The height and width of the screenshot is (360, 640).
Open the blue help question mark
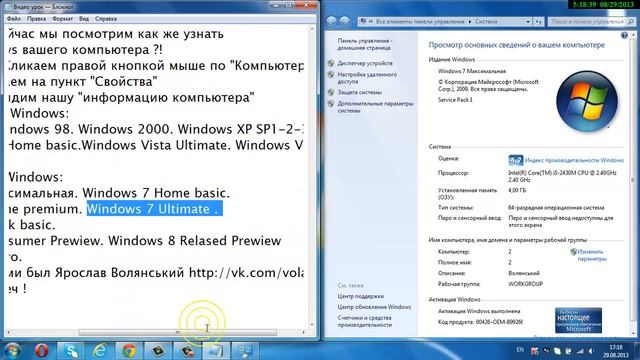[x=624, y=36]
